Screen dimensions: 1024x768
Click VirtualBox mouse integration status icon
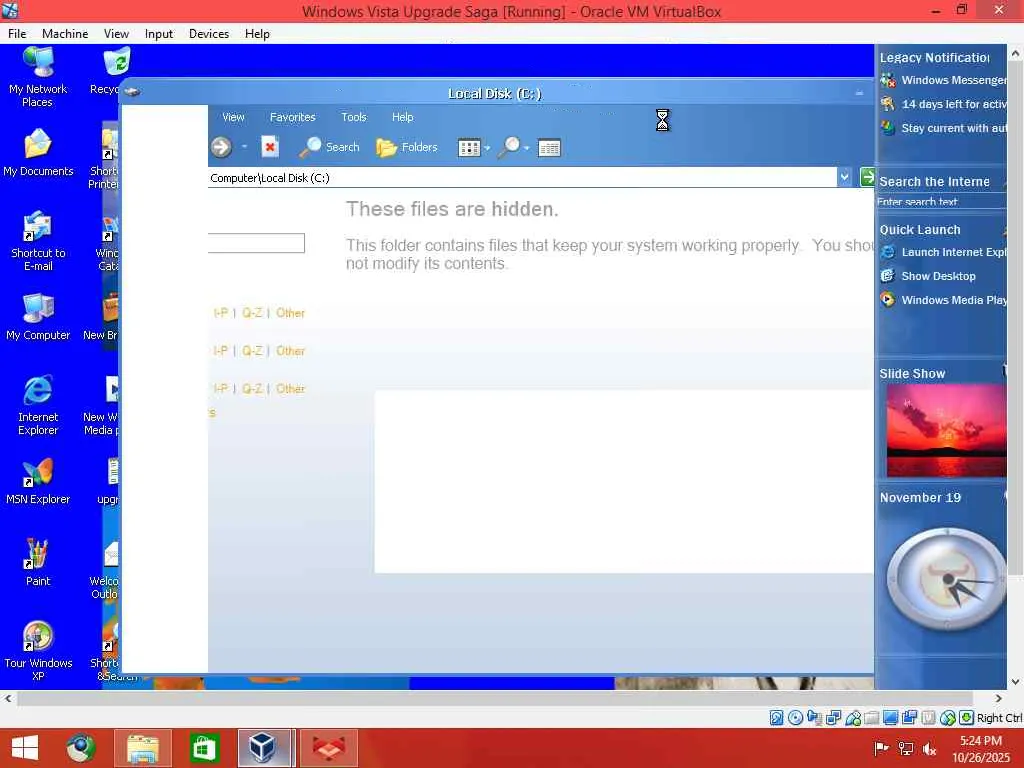tap(948, 718)
